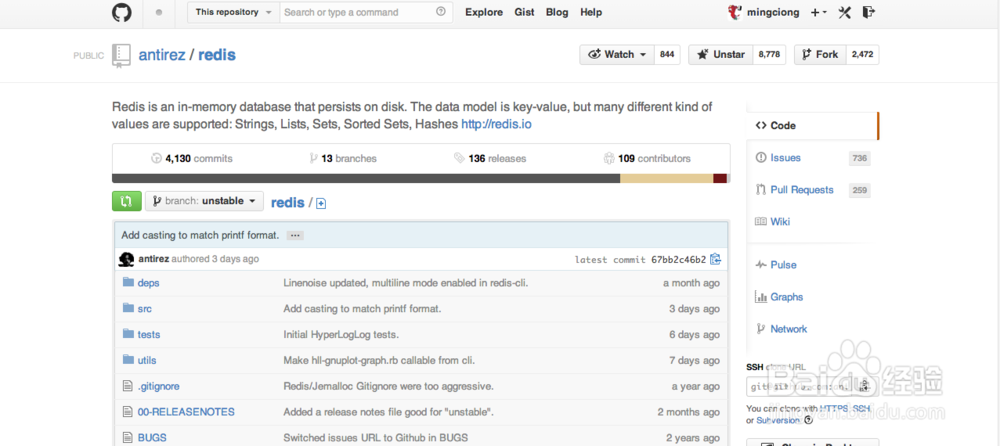Click the .gitignore file icon
This screenshot has height=446, width=1000.
(x=127, y=386)
